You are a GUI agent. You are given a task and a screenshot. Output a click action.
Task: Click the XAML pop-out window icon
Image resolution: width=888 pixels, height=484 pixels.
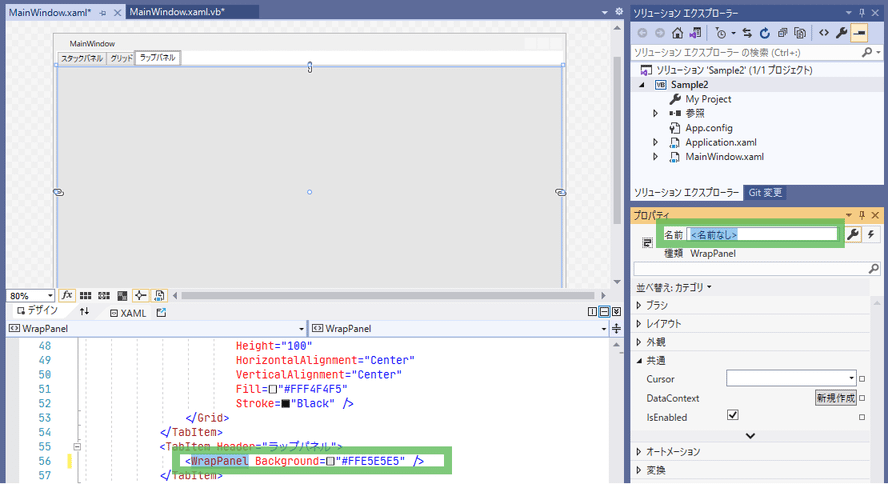pos(161,312)
